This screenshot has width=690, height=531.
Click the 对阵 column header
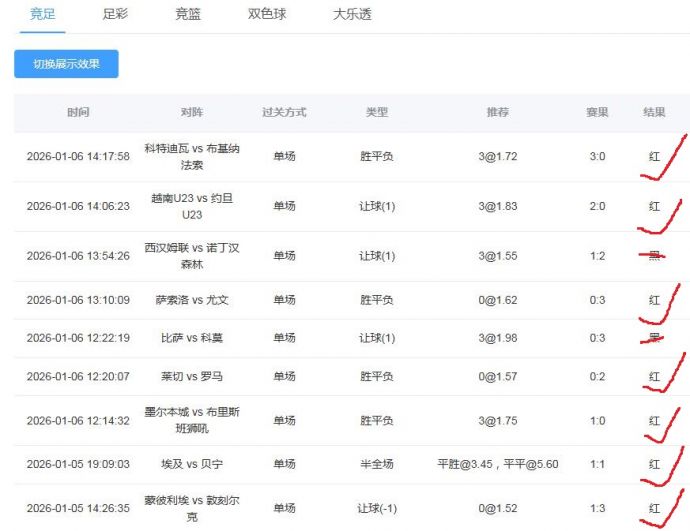pos(191,113)
